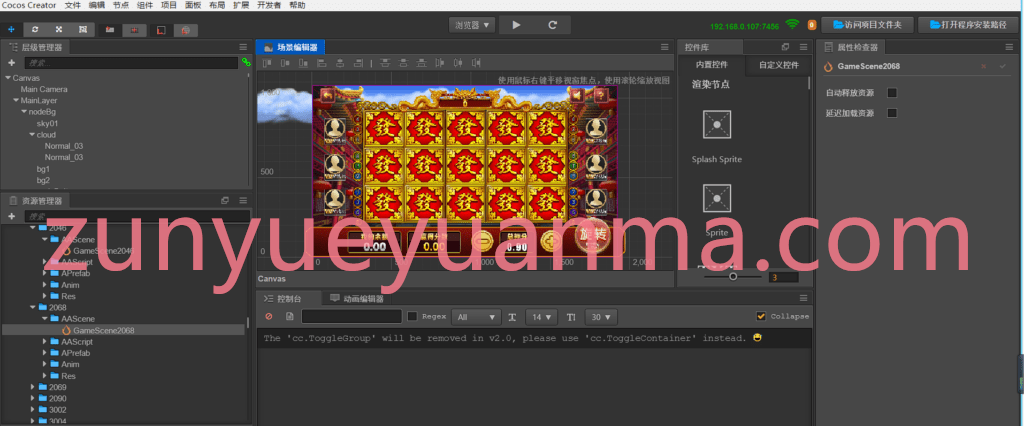Click 打开程序安装路径 button
This screenshot has width=1024, height=426.
969,25
